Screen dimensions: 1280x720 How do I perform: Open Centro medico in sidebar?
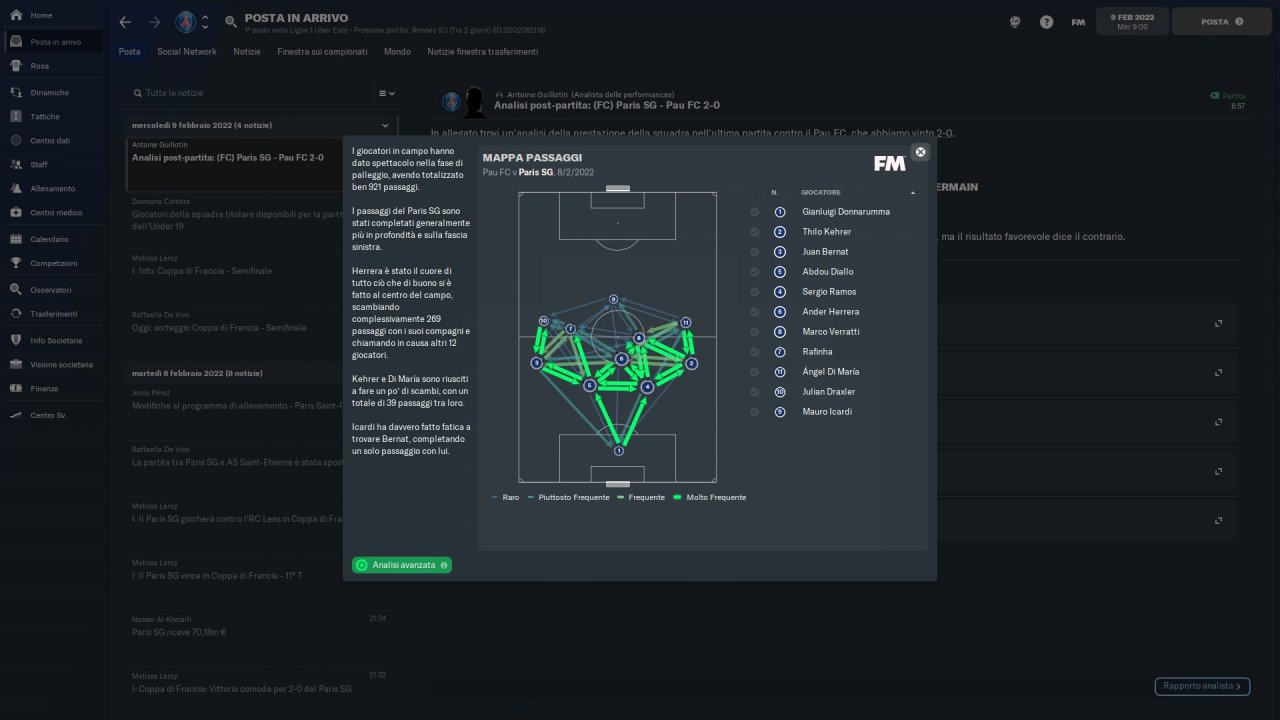[x=55, y=212]
